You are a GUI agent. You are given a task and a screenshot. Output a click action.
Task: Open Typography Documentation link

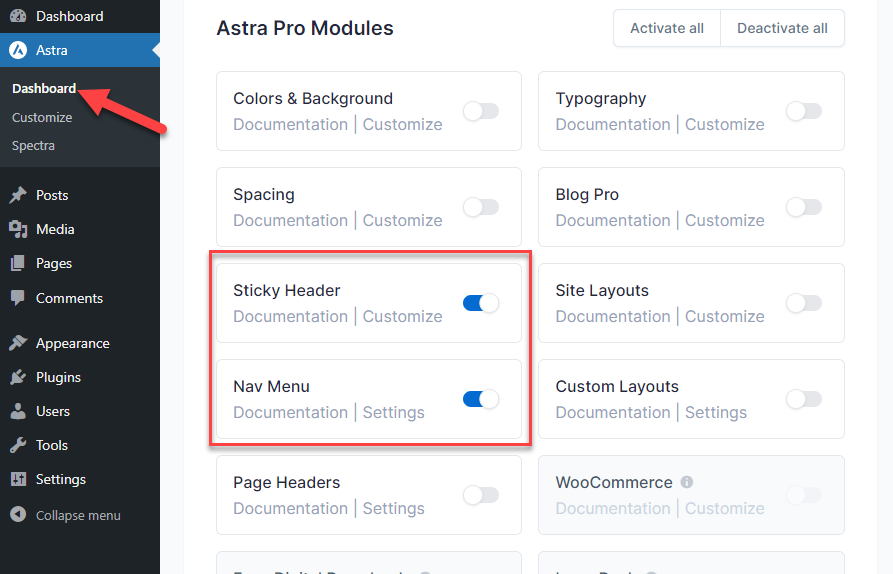click(x=613, y=124)
